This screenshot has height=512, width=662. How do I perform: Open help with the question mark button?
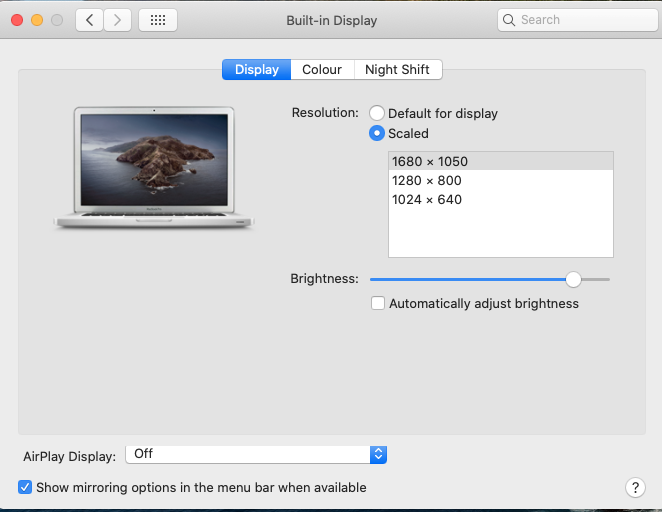click(635, 488)
